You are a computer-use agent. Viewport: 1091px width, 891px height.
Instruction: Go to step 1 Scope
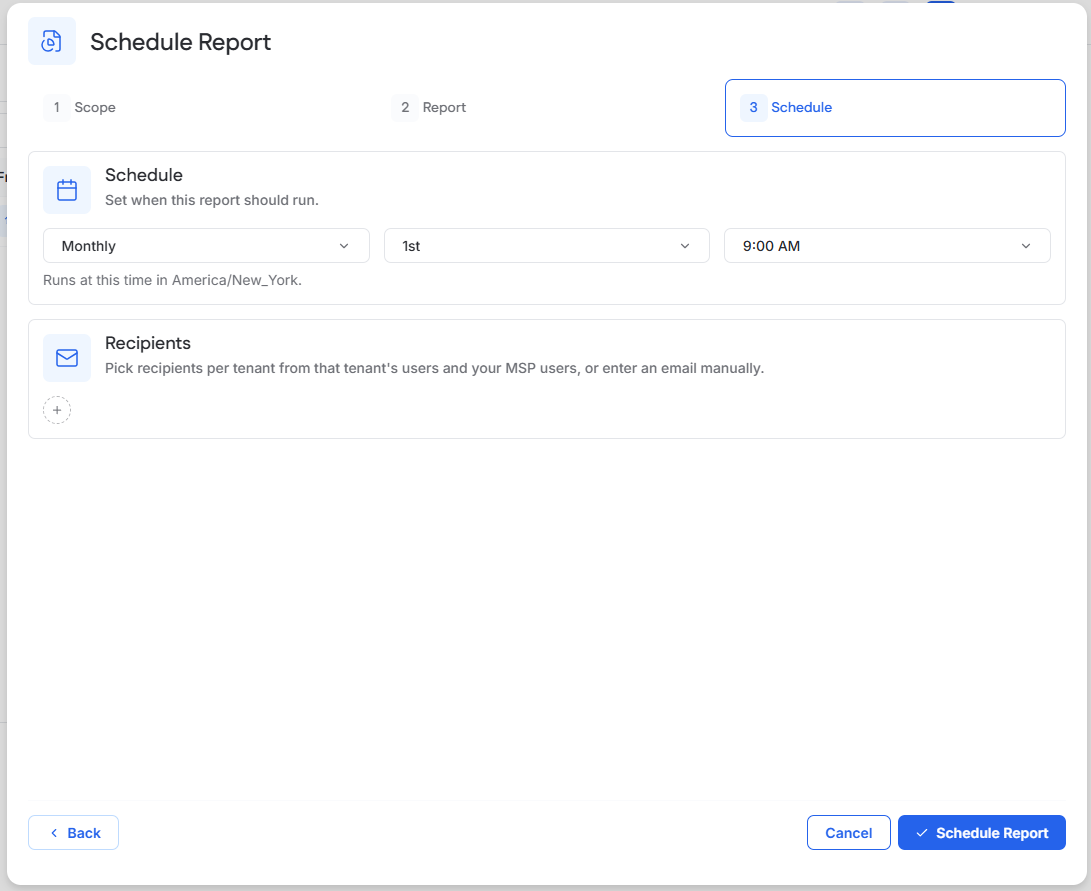tap(79, 108)
